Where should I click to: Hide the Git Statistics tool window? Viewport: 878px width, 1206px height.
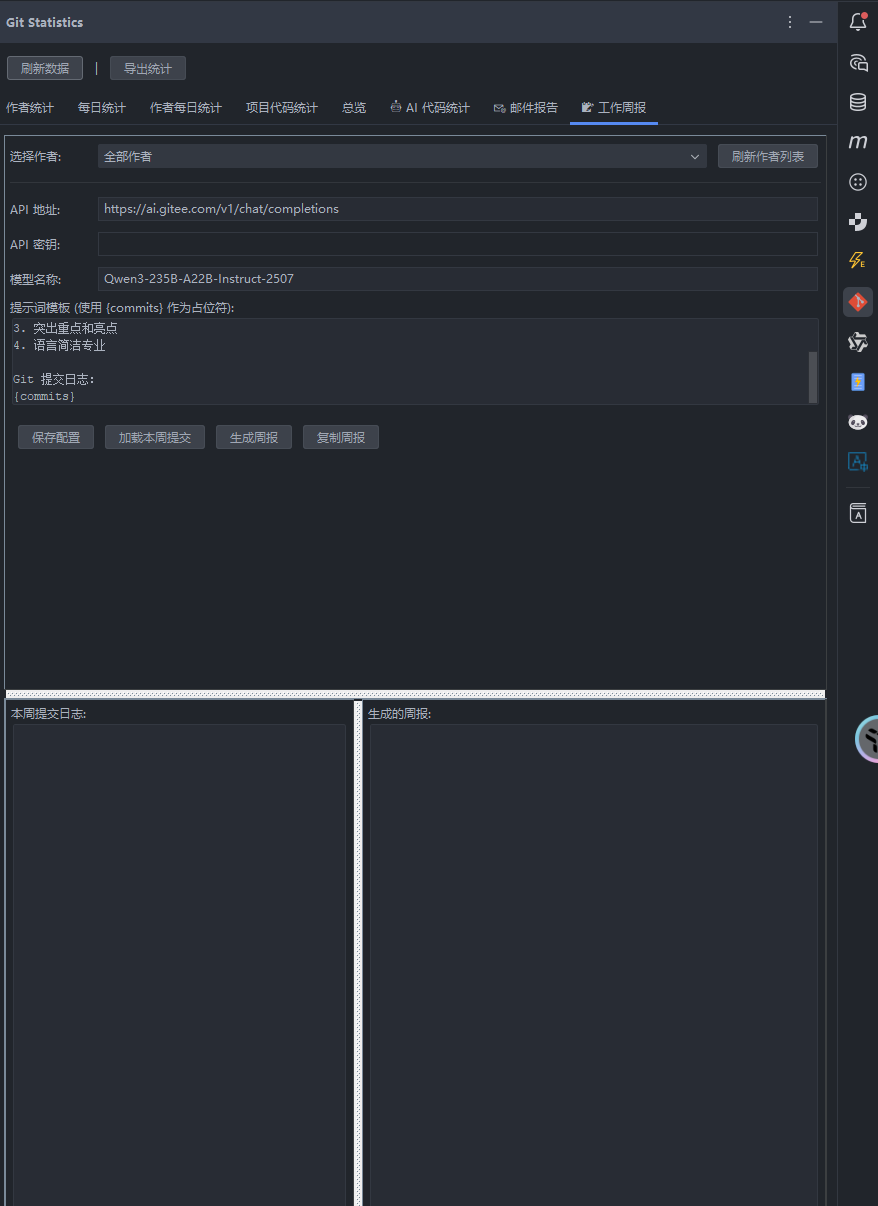click(816, 22)
